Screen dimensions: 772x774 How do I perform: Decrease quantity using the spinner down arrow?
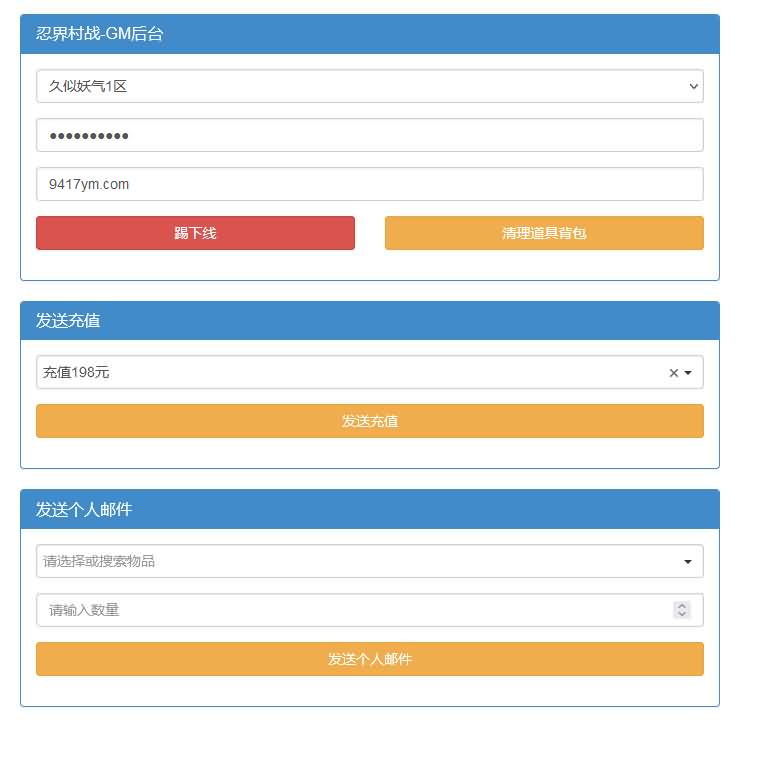[x=682, y=614]
